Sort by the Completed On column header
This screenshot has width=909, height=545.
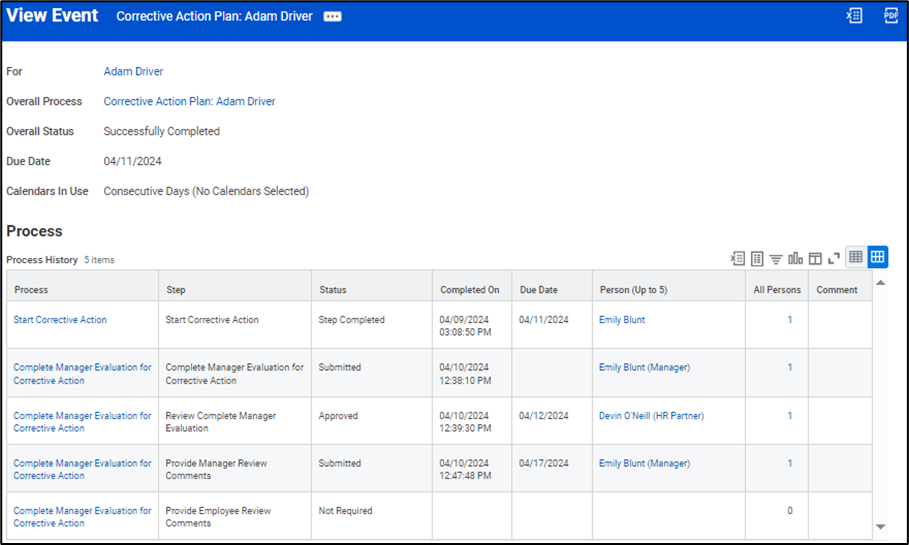pyautogui.click(x=469, y=290)
